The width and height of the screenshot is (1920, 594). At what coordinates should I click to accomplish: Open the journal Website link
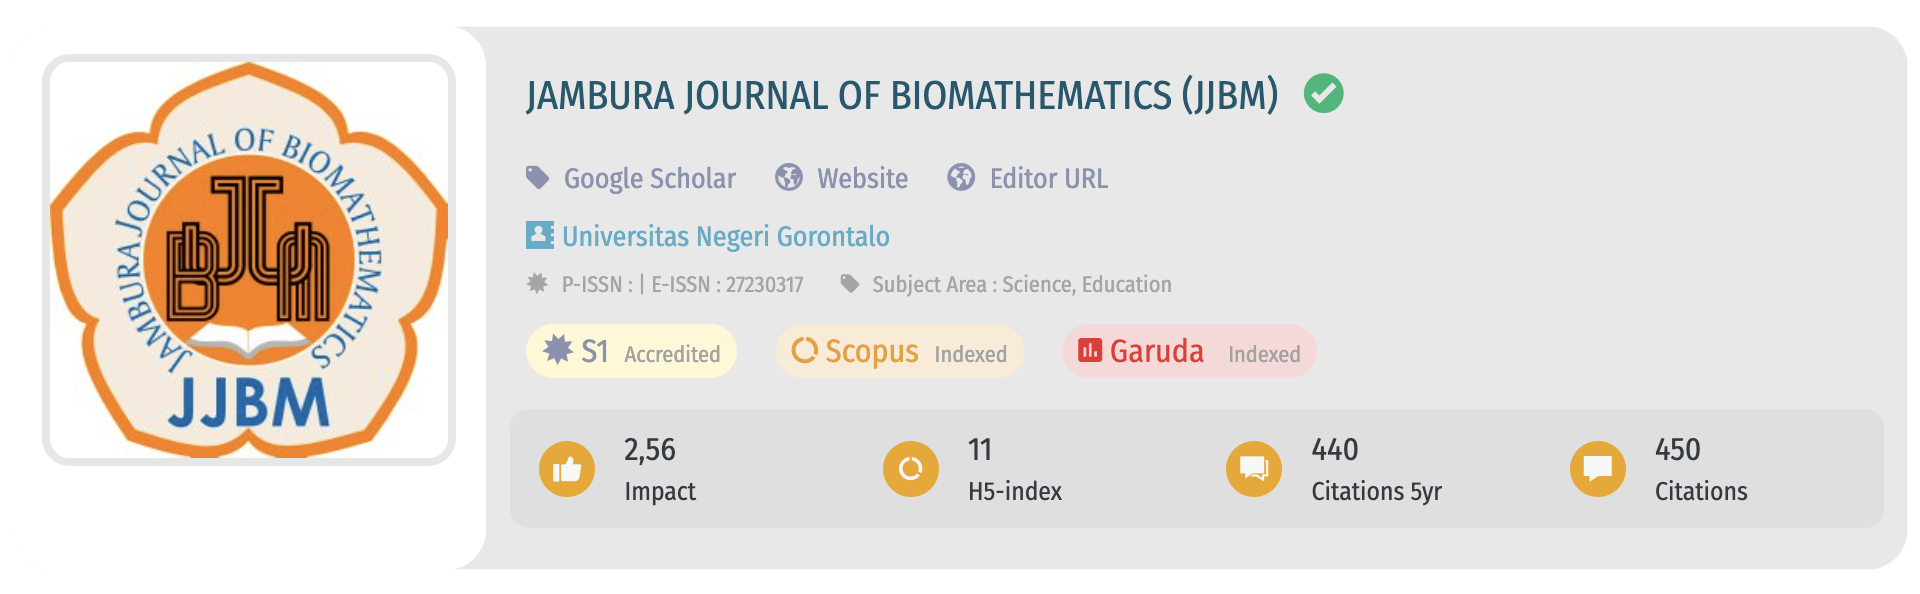[862, 178]
